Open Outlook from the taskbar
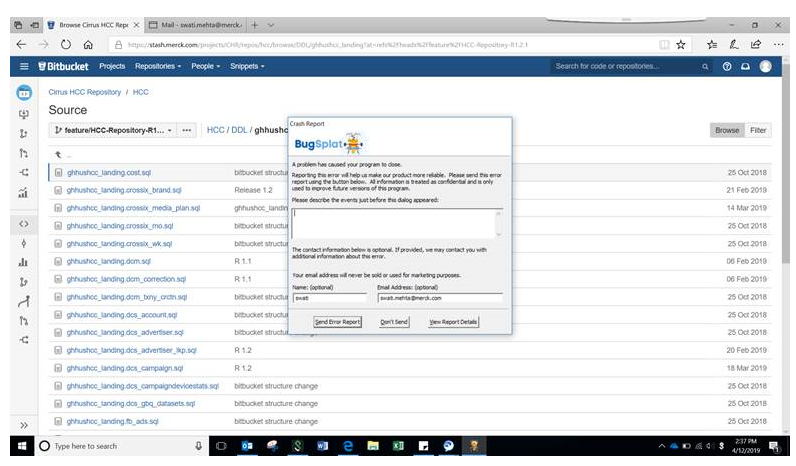Screen dimensions: 796x466 tap(247, 446)
